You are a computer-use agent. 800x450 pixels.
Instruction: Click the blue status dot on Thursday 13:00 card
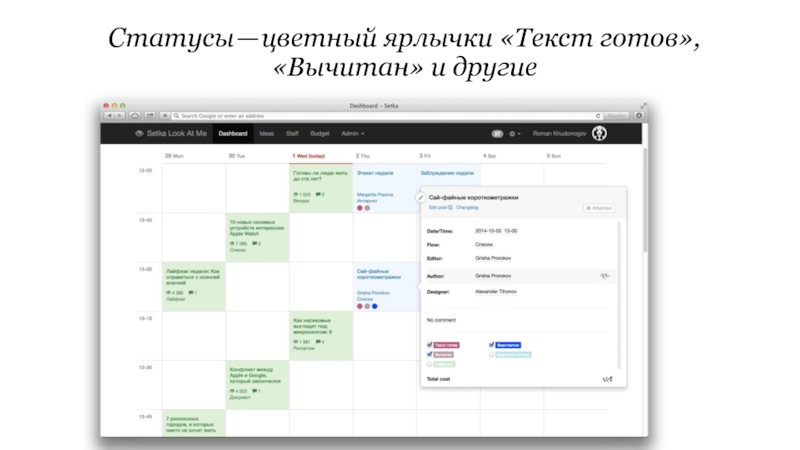[374, 306]
